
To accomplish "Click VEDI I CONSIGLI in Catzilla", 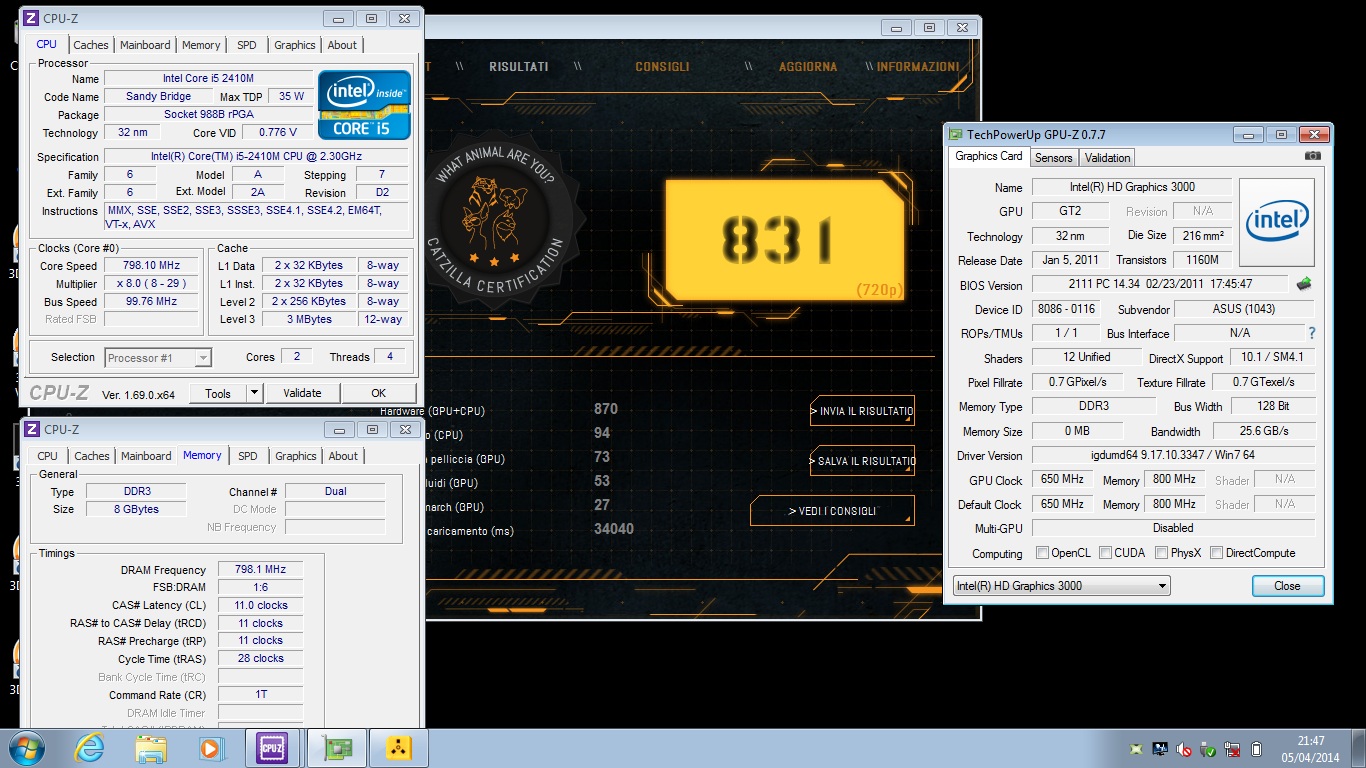I will tap(832, 511).
